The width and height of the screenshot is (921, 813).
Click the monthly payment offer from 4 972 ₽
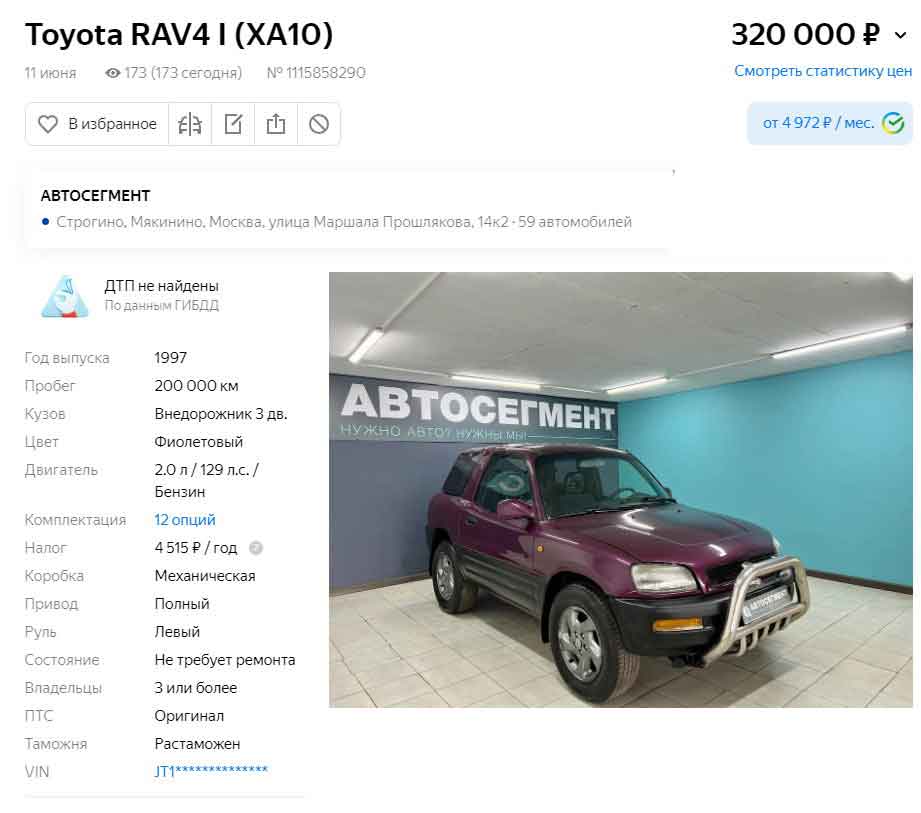829,123
